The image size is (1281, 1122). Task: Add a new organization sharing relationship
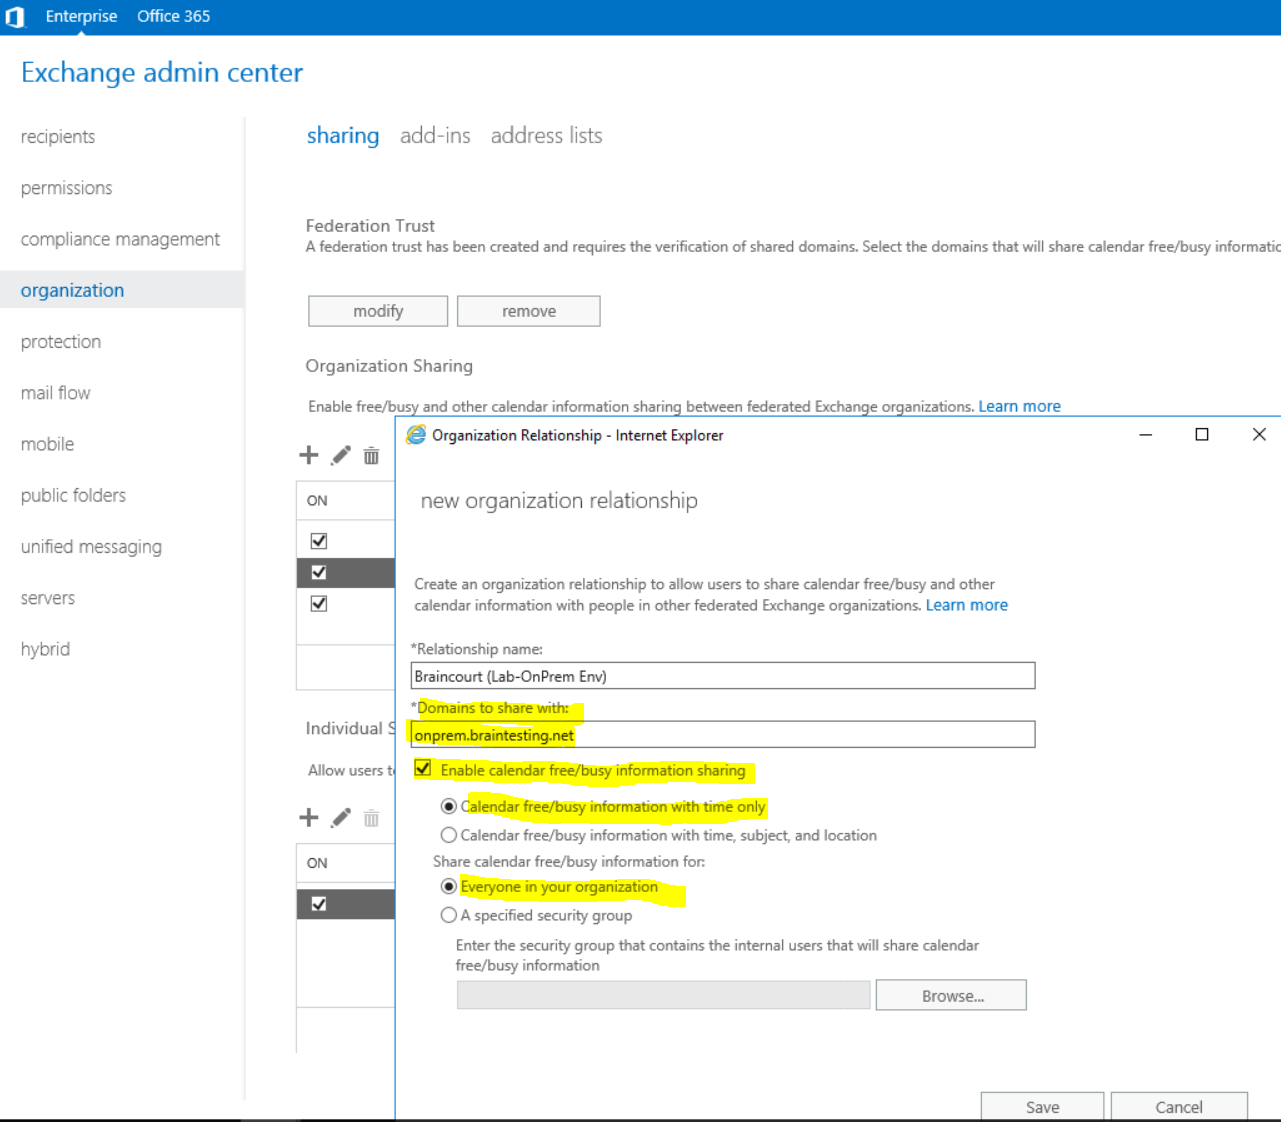(308, 455)
